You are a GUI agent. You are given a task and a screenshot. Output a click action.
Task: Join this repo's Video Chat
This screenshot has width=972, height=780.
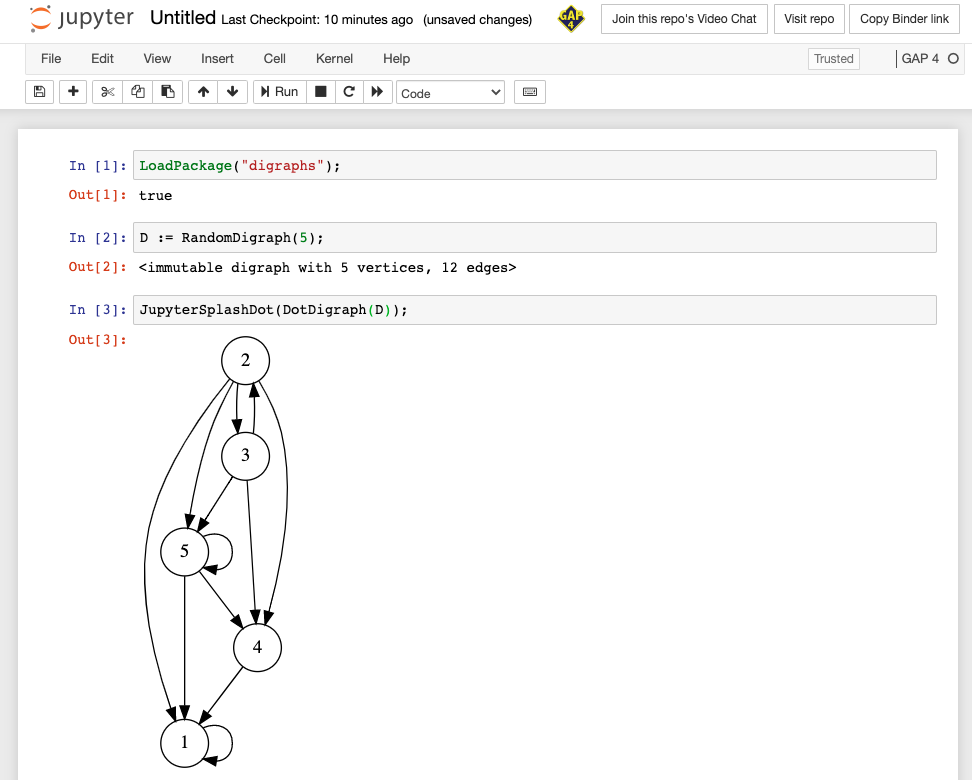pos(684,18)
